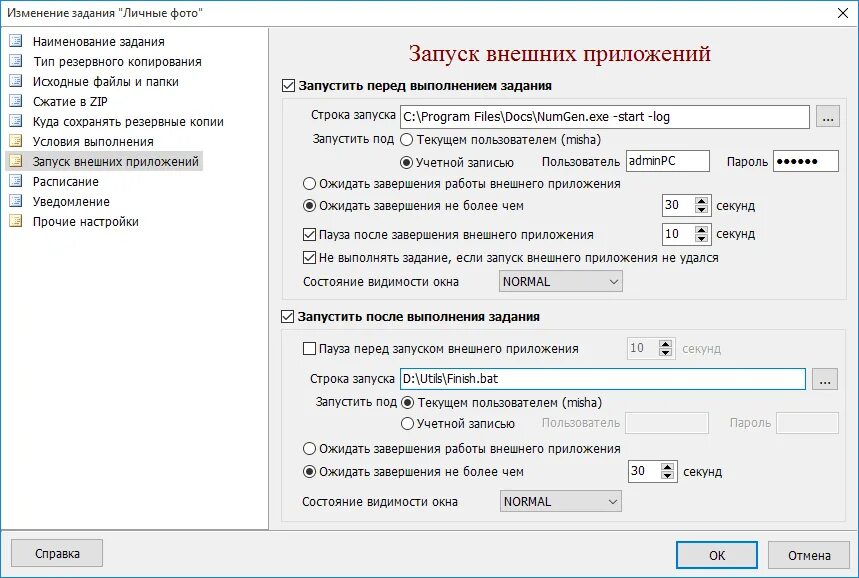Click the D:\Utils\Finish.bat launch string field
The height and width of the screenshot is (578, 859).
(603, 379)
